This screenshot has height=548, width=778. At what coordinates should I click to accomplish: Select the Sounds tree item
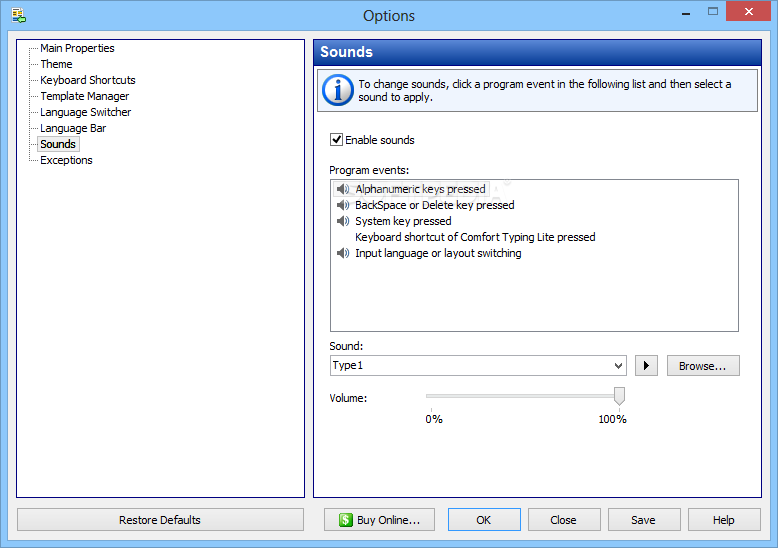click(x=58, y=144)
